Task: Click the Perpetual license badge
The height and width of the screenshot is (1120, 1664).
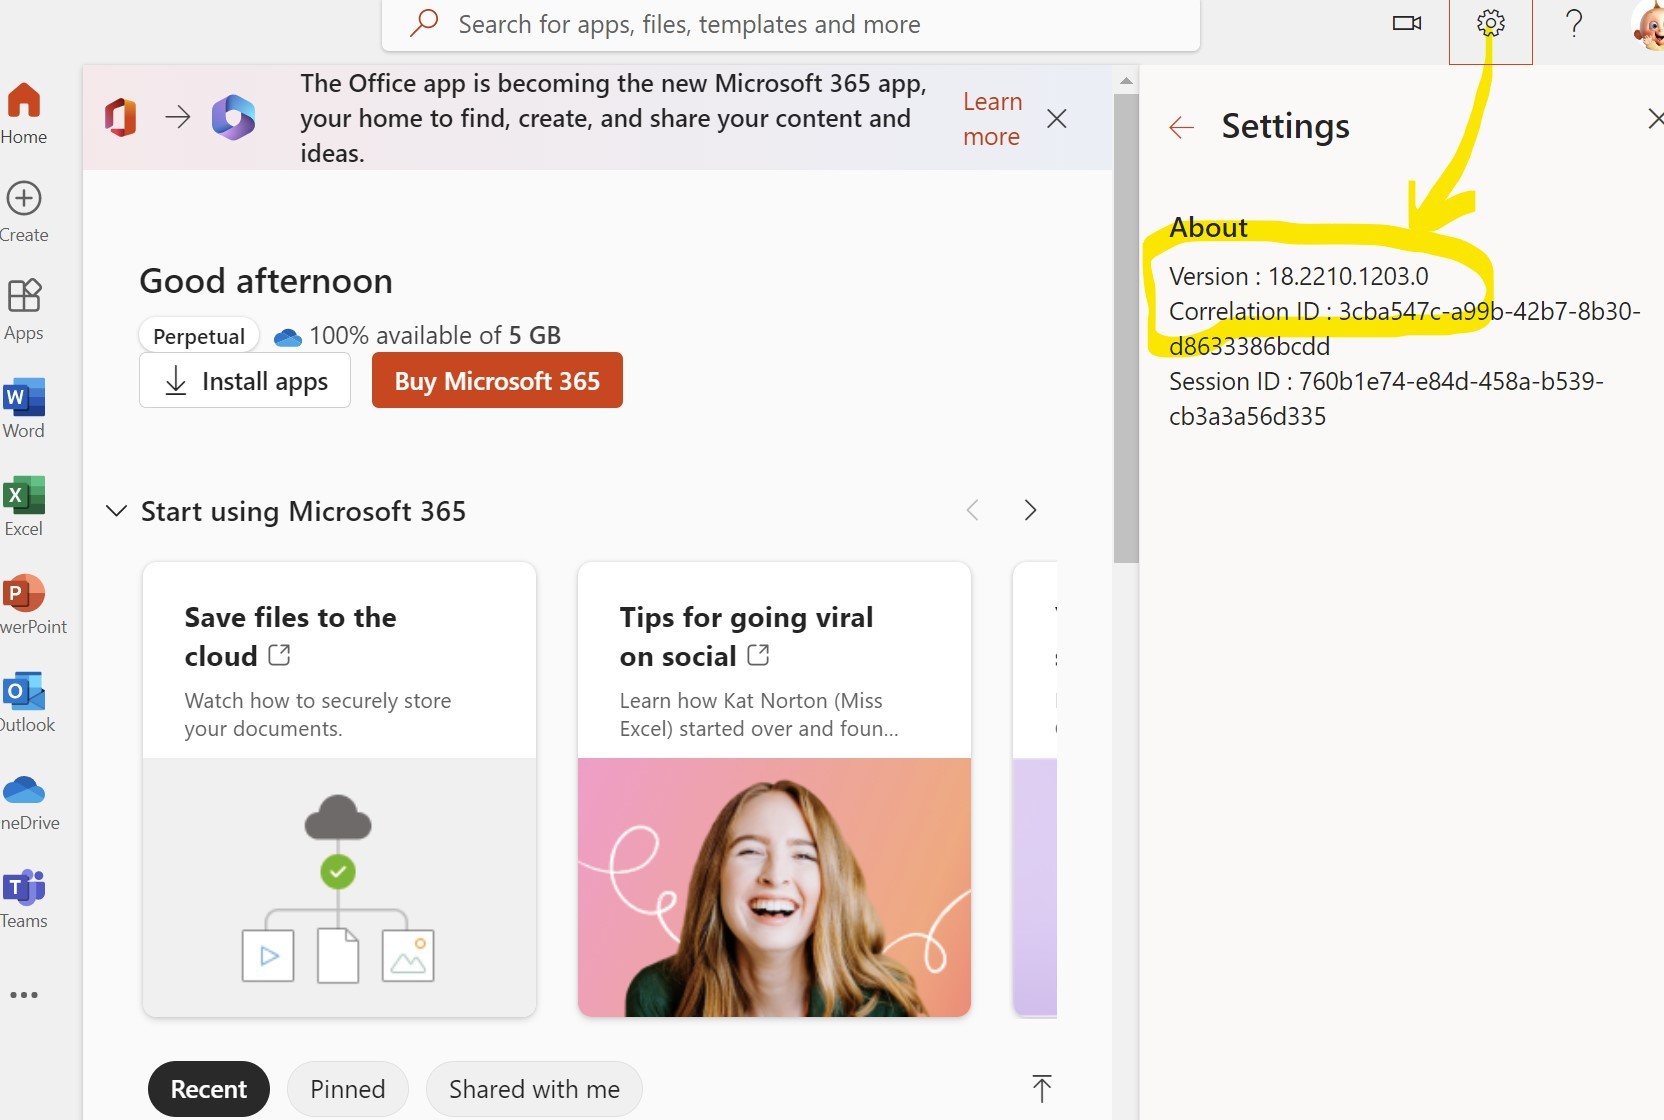Action: tap(199, 336)
